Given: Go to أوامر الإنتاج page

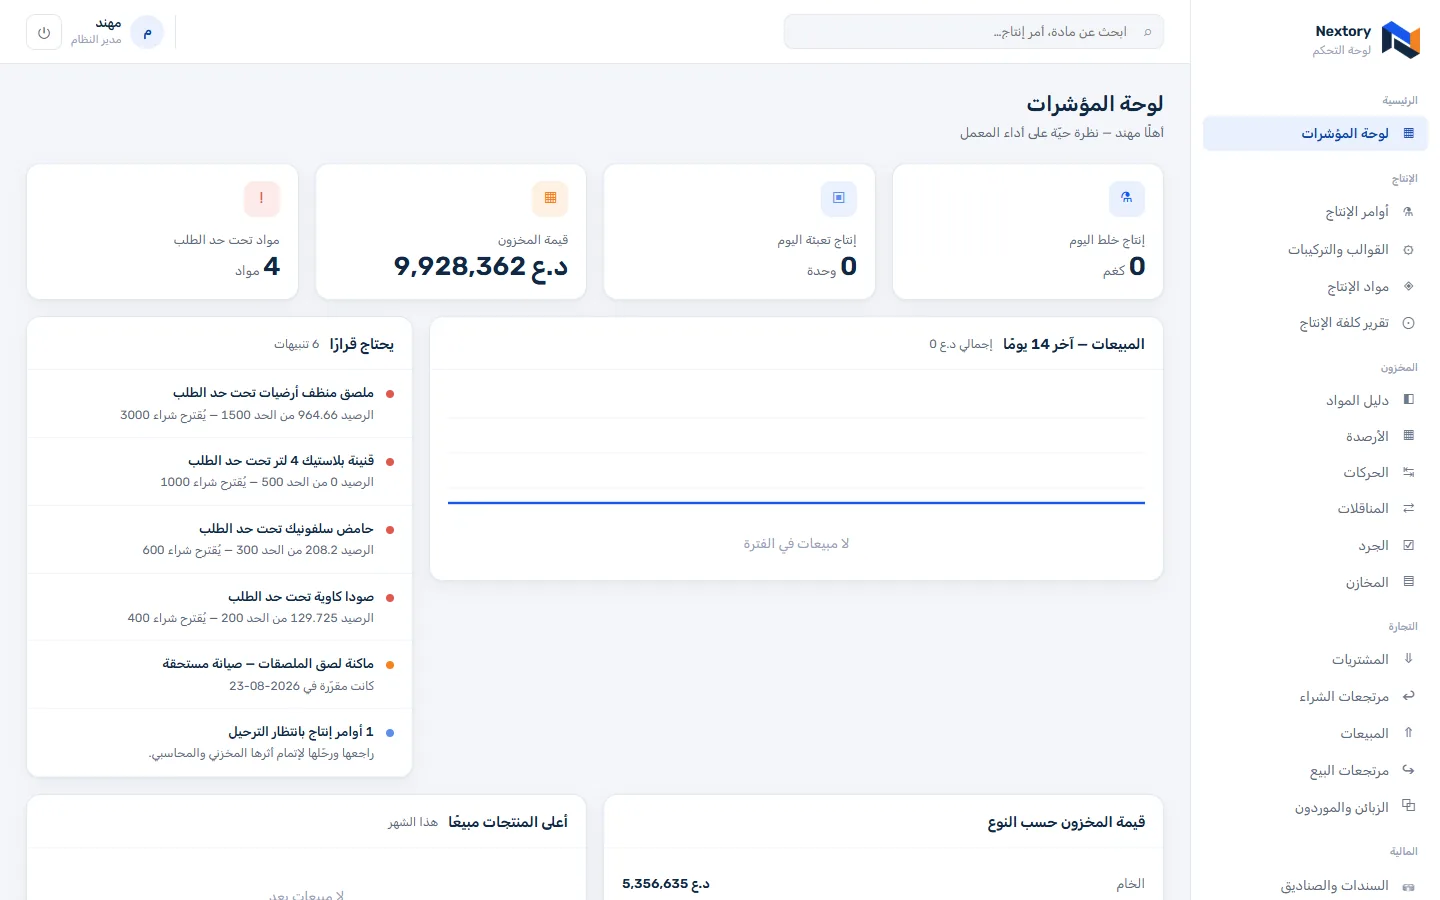Looking at the screenshot, I should point(1315,212).
